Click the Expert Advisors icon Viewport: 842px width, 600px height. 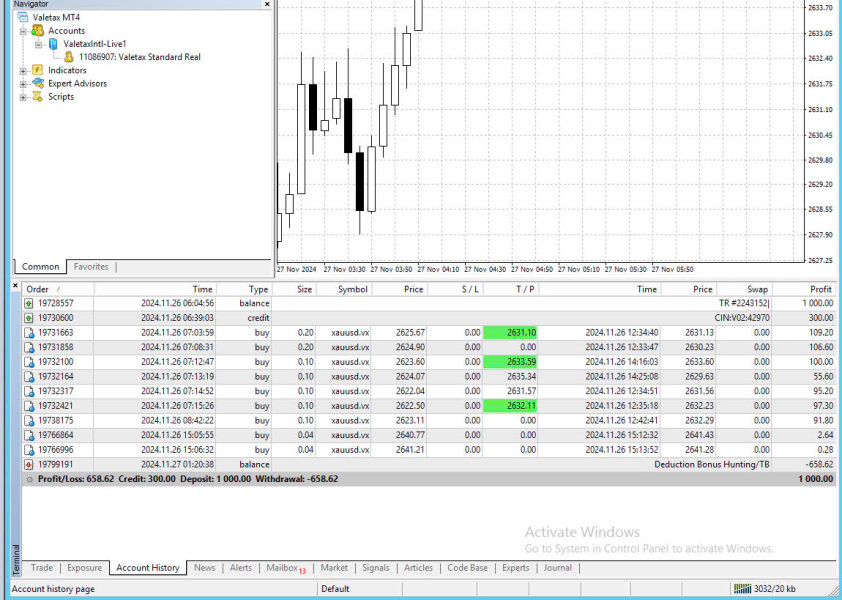click(x=38, y=83)
